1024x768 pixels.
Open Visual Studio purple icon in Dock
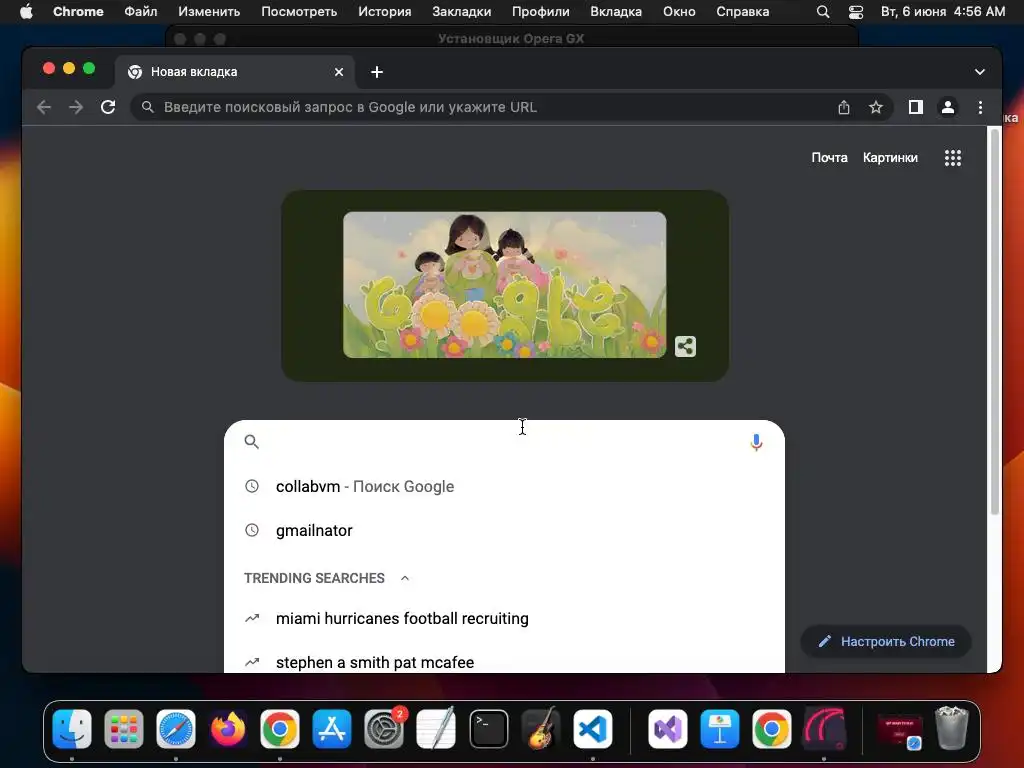click(667, 728)
